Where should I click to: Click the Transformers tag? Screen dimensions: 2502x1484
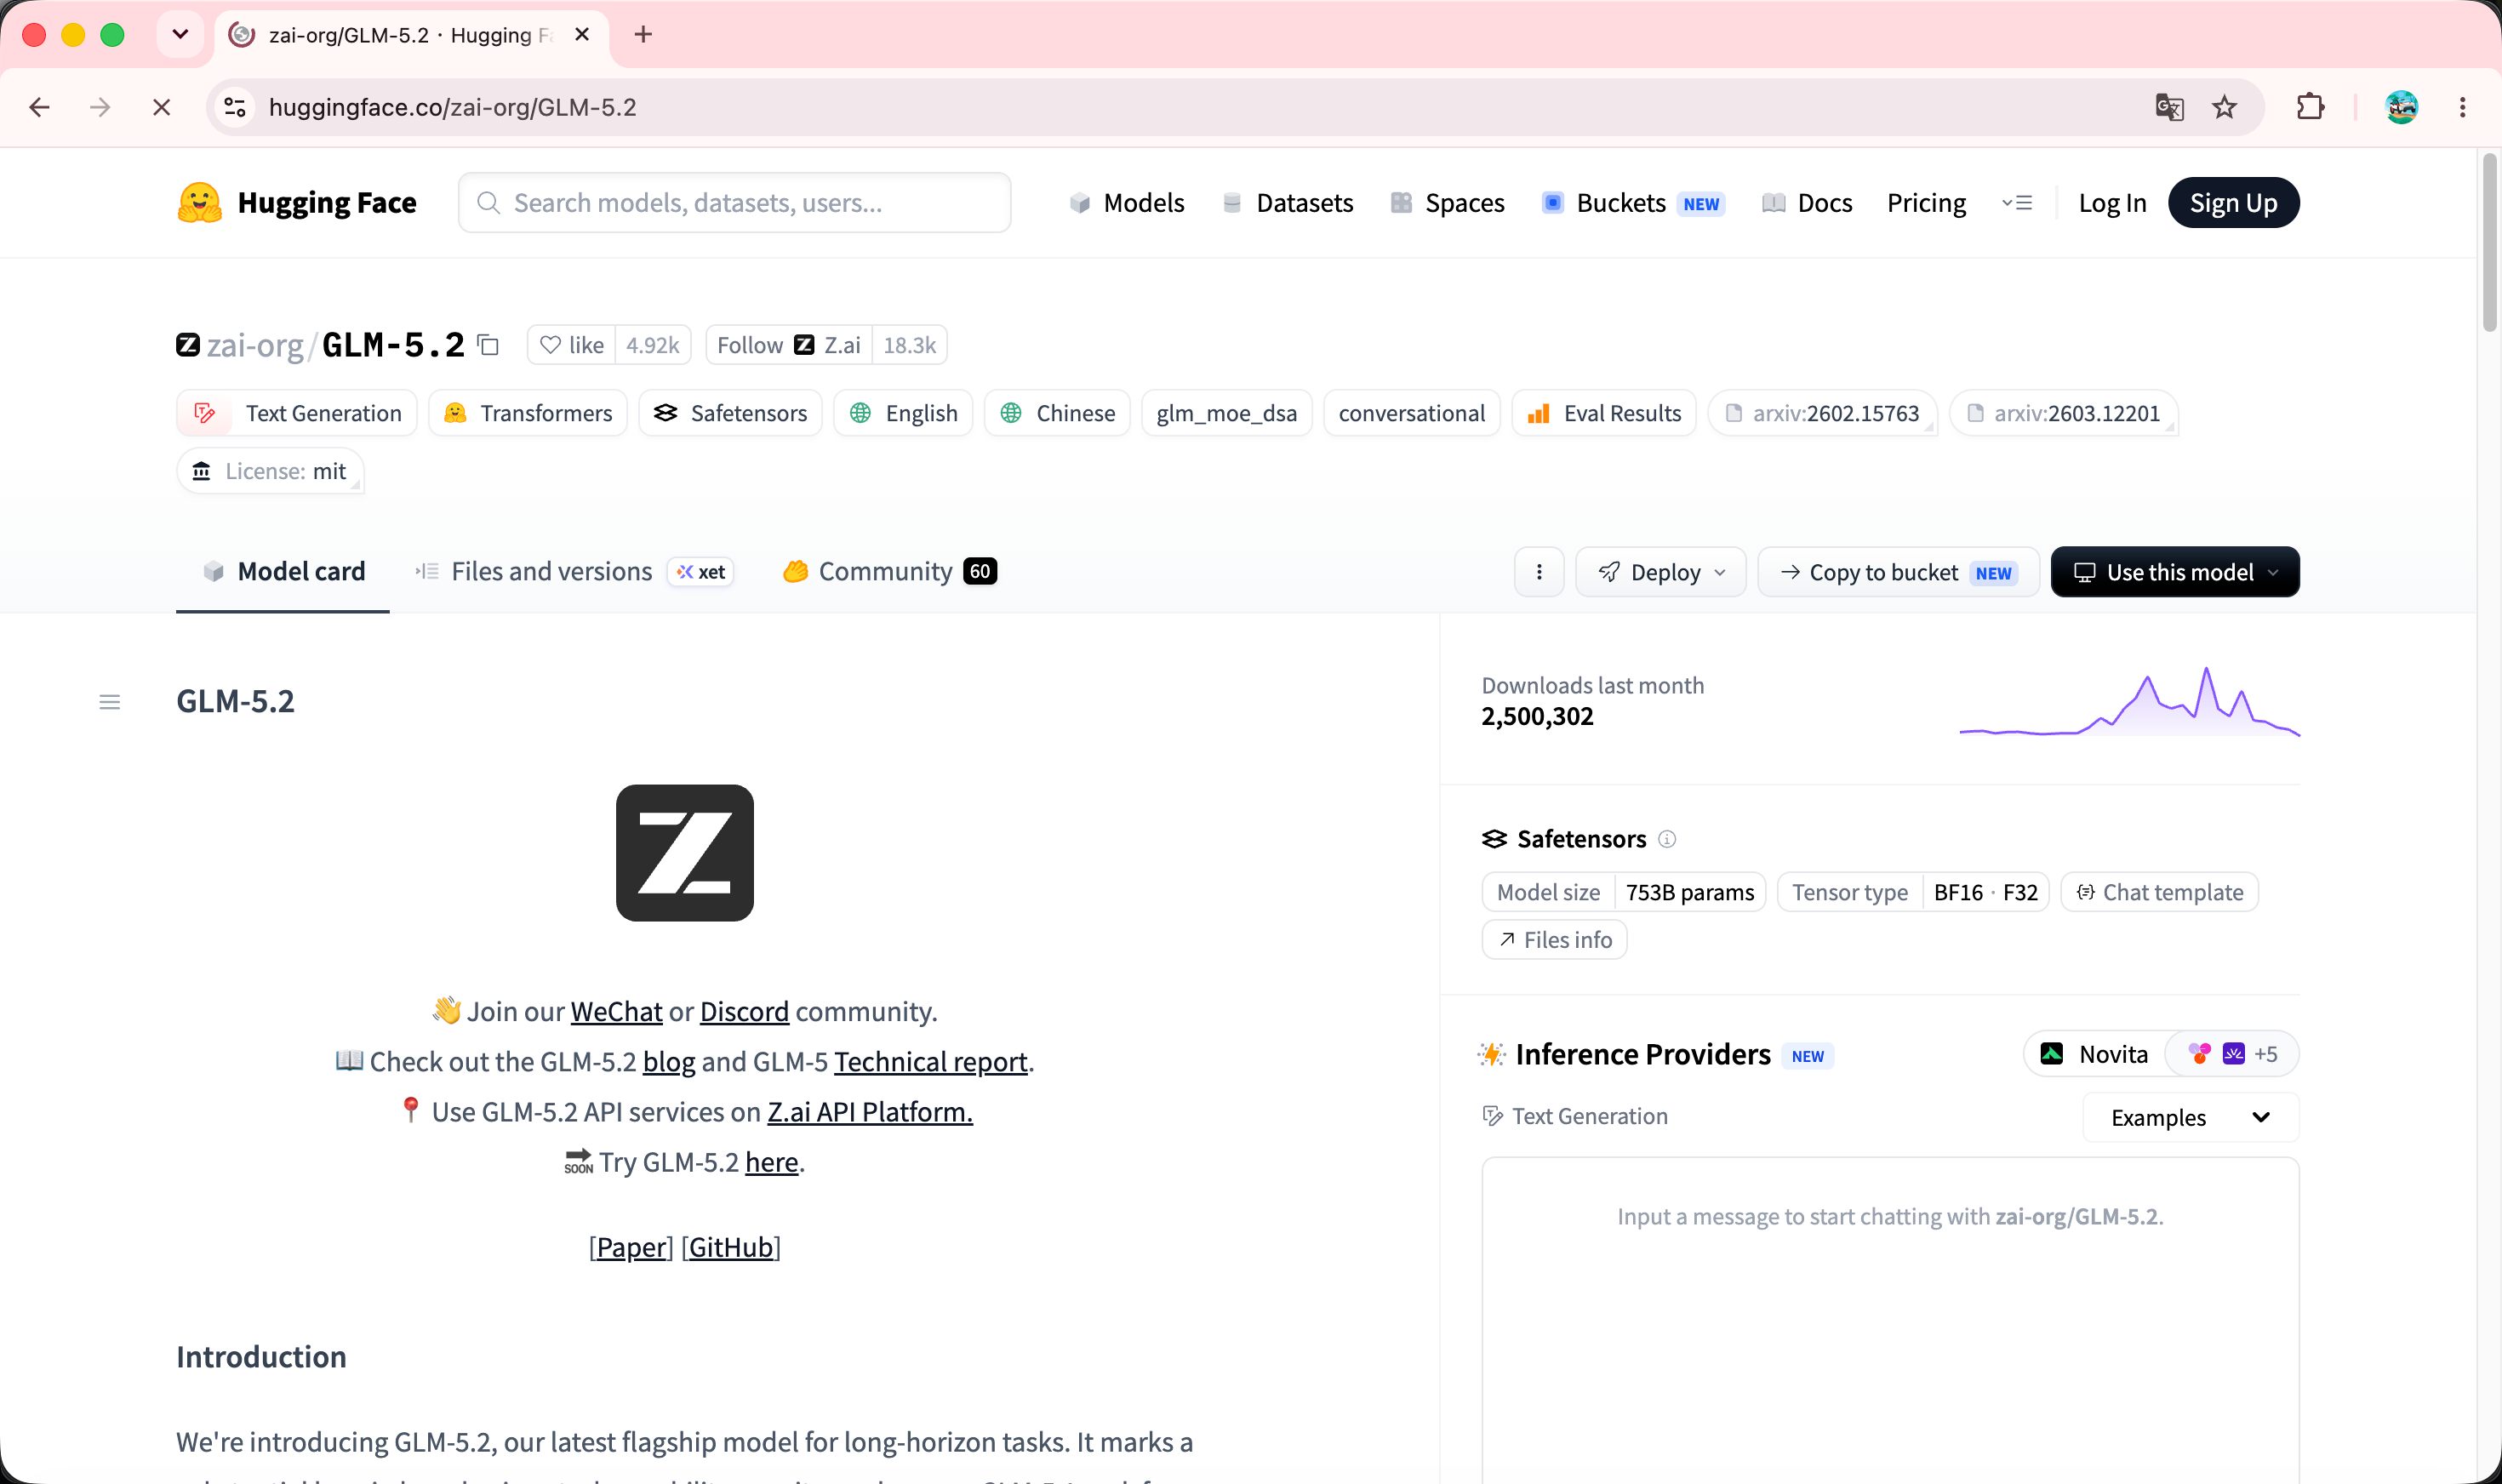coord(528,413)
